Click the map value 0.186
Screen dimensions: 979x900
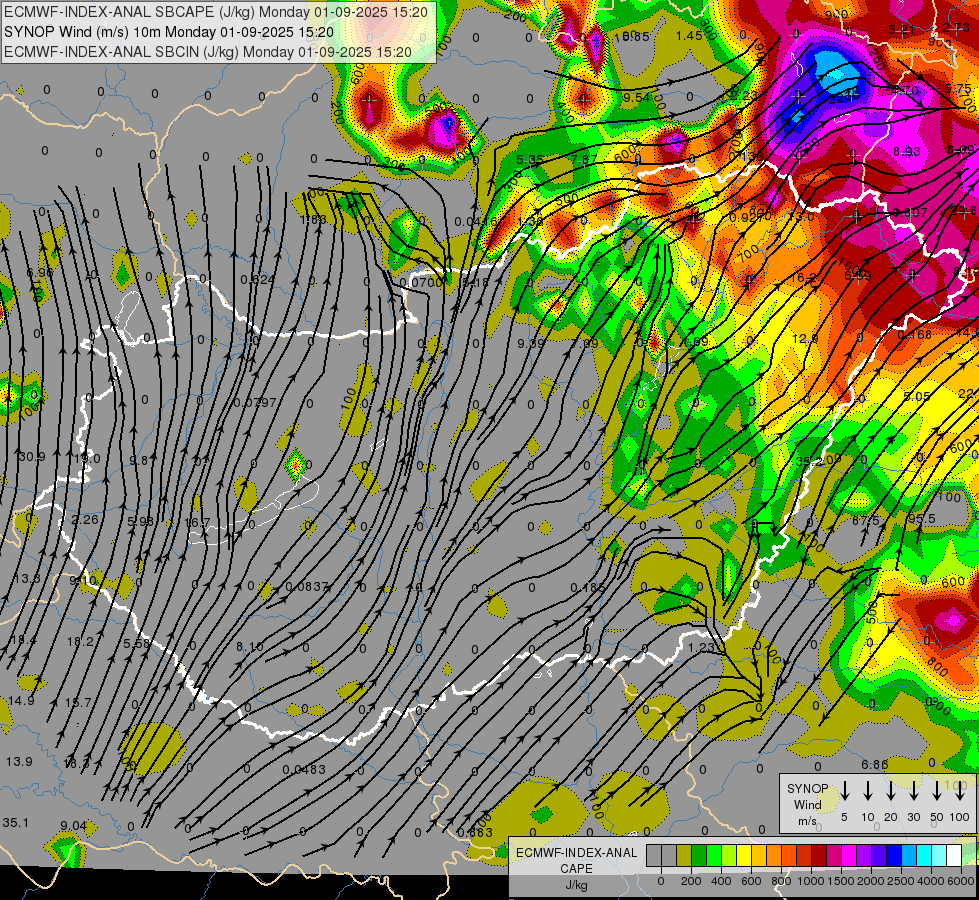tap(588, 588)
